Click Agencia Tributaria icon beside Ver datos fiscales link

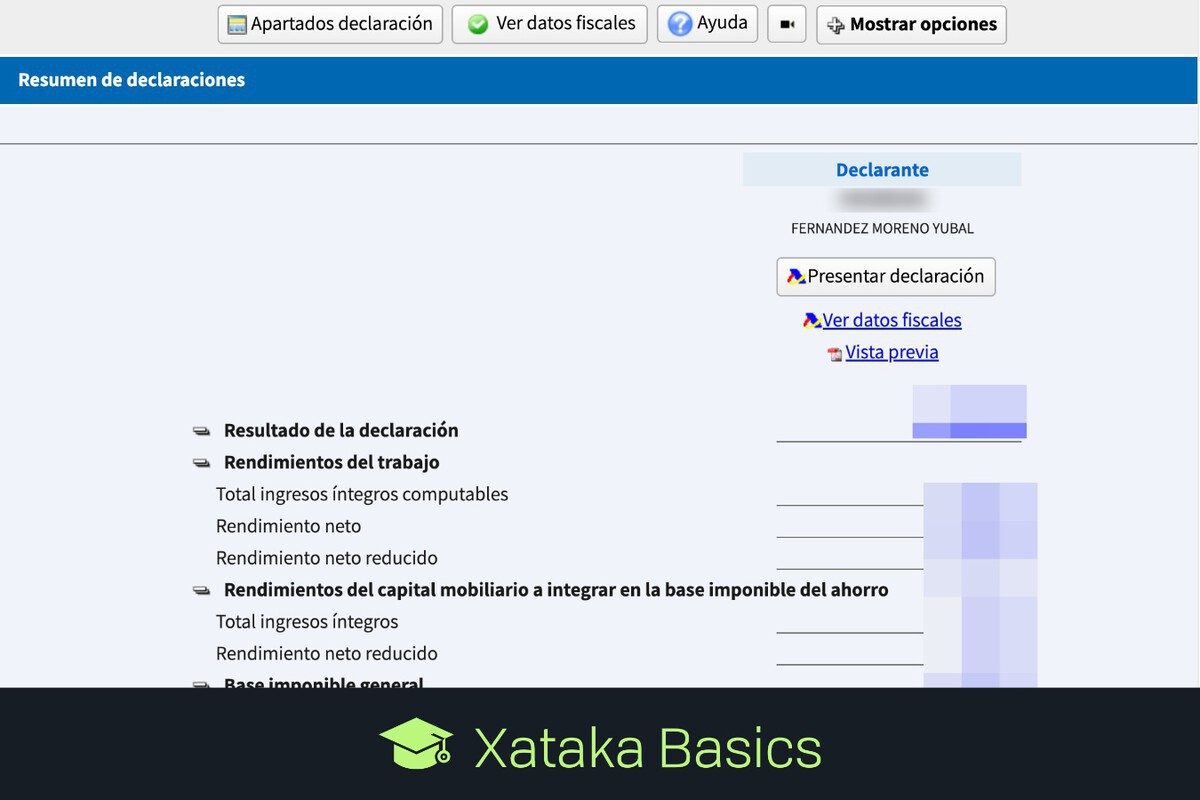(x=812, y=321)
